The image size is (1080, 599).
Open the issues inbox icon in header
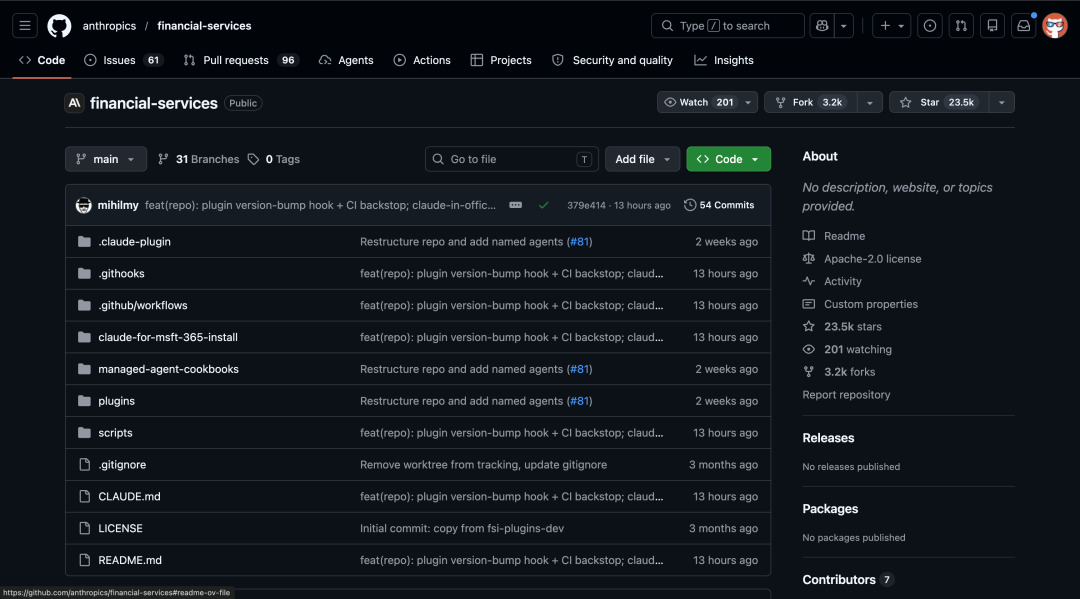point(930,26)
